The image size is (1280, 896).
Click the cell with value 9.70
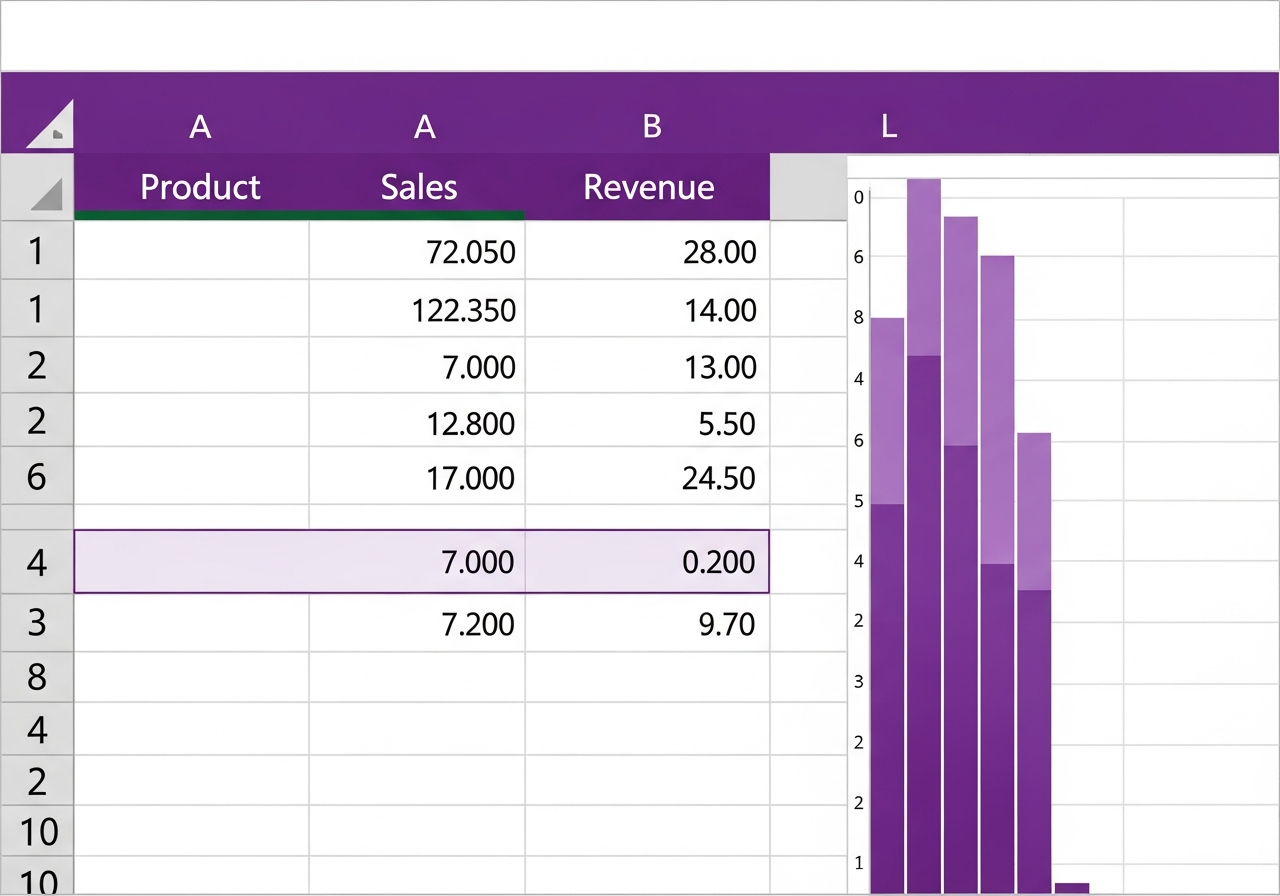648,624
